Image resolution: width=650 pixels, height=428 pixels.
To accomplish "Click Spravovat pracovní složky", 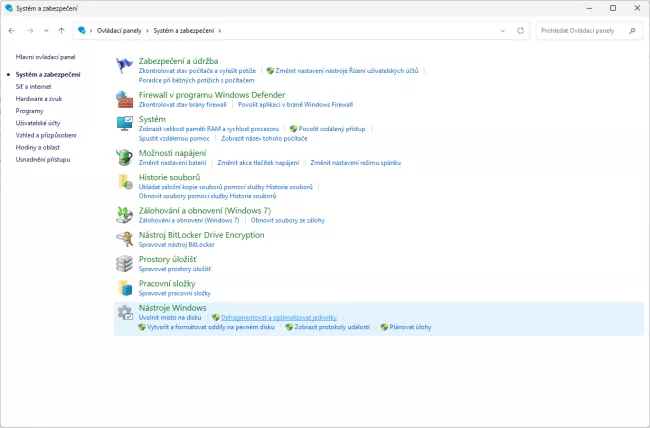I will click(175, 293).
